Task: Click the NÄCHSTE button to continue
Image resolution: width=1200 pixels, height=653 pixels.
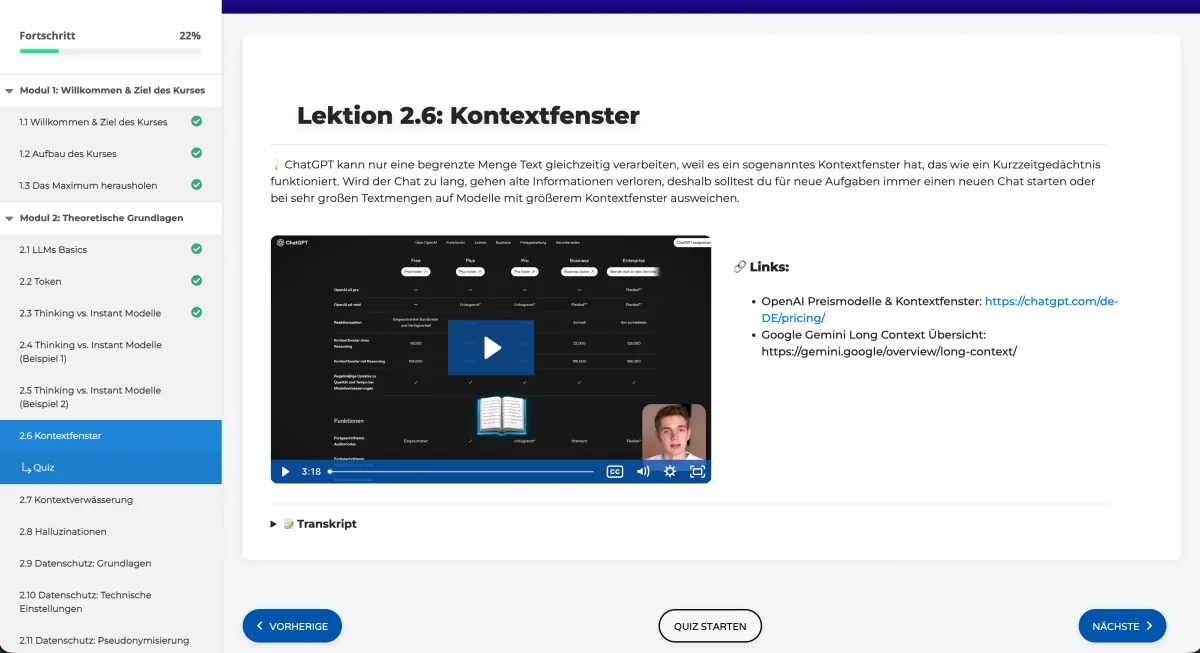Action: click(x=1122, y=625)
